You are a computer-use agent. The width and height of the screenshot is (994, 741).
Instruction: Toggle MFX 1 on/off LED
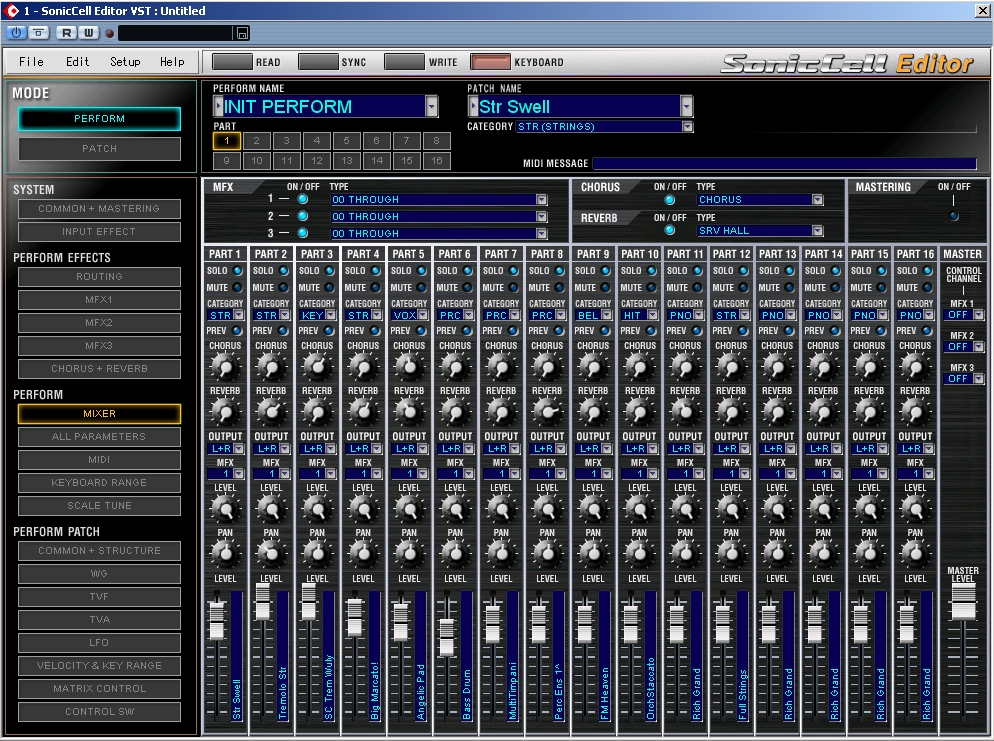[x=303, y=199]
